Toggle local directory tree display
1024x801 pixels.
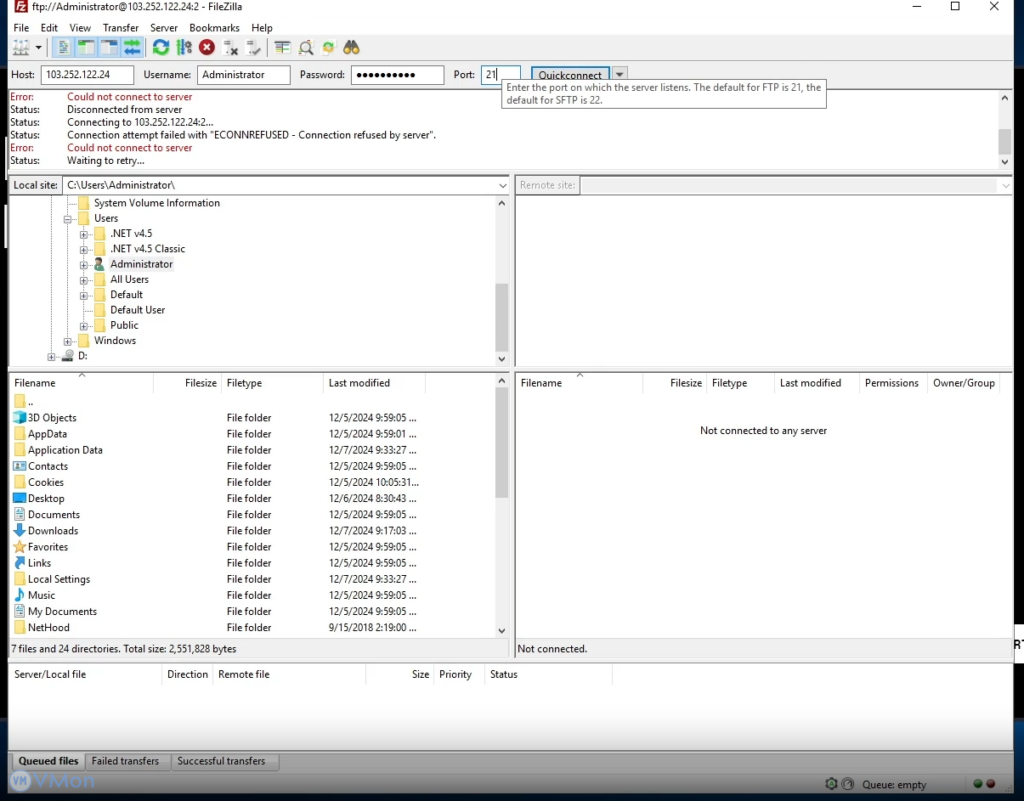[x=86, y=47]
